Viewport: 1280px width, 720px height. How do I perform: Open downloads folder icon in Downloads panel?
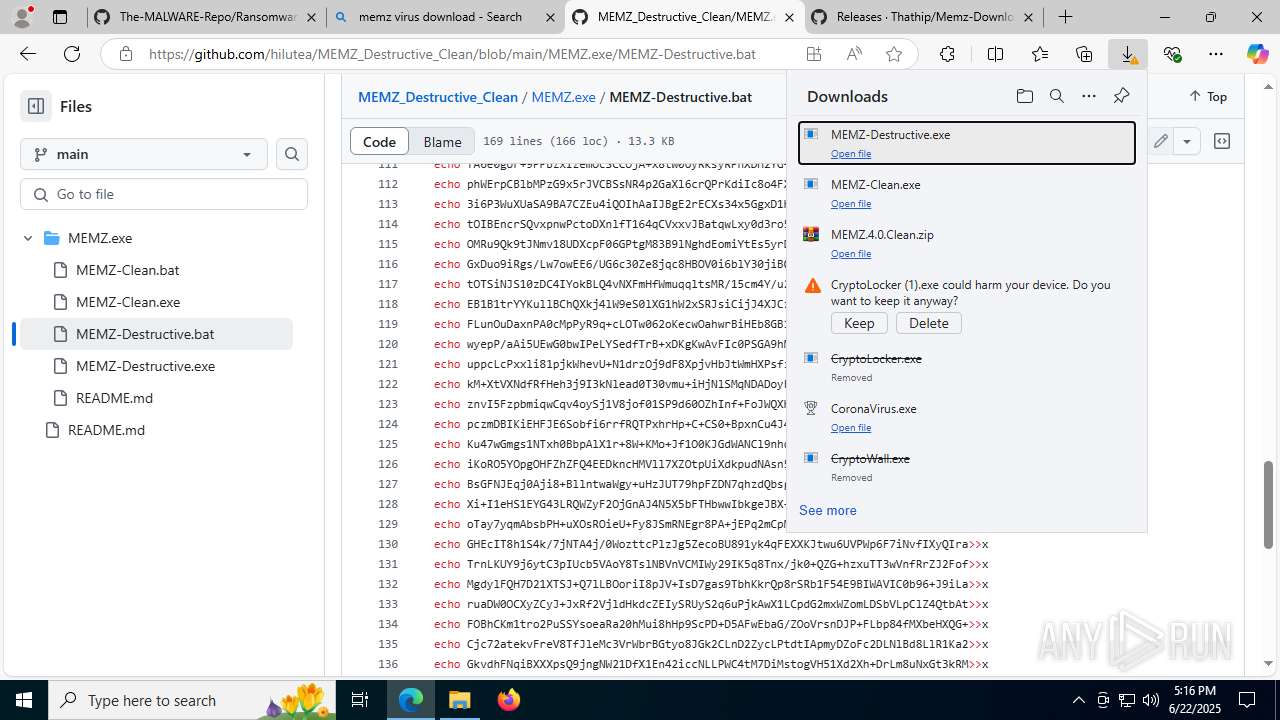point(1025,96)
